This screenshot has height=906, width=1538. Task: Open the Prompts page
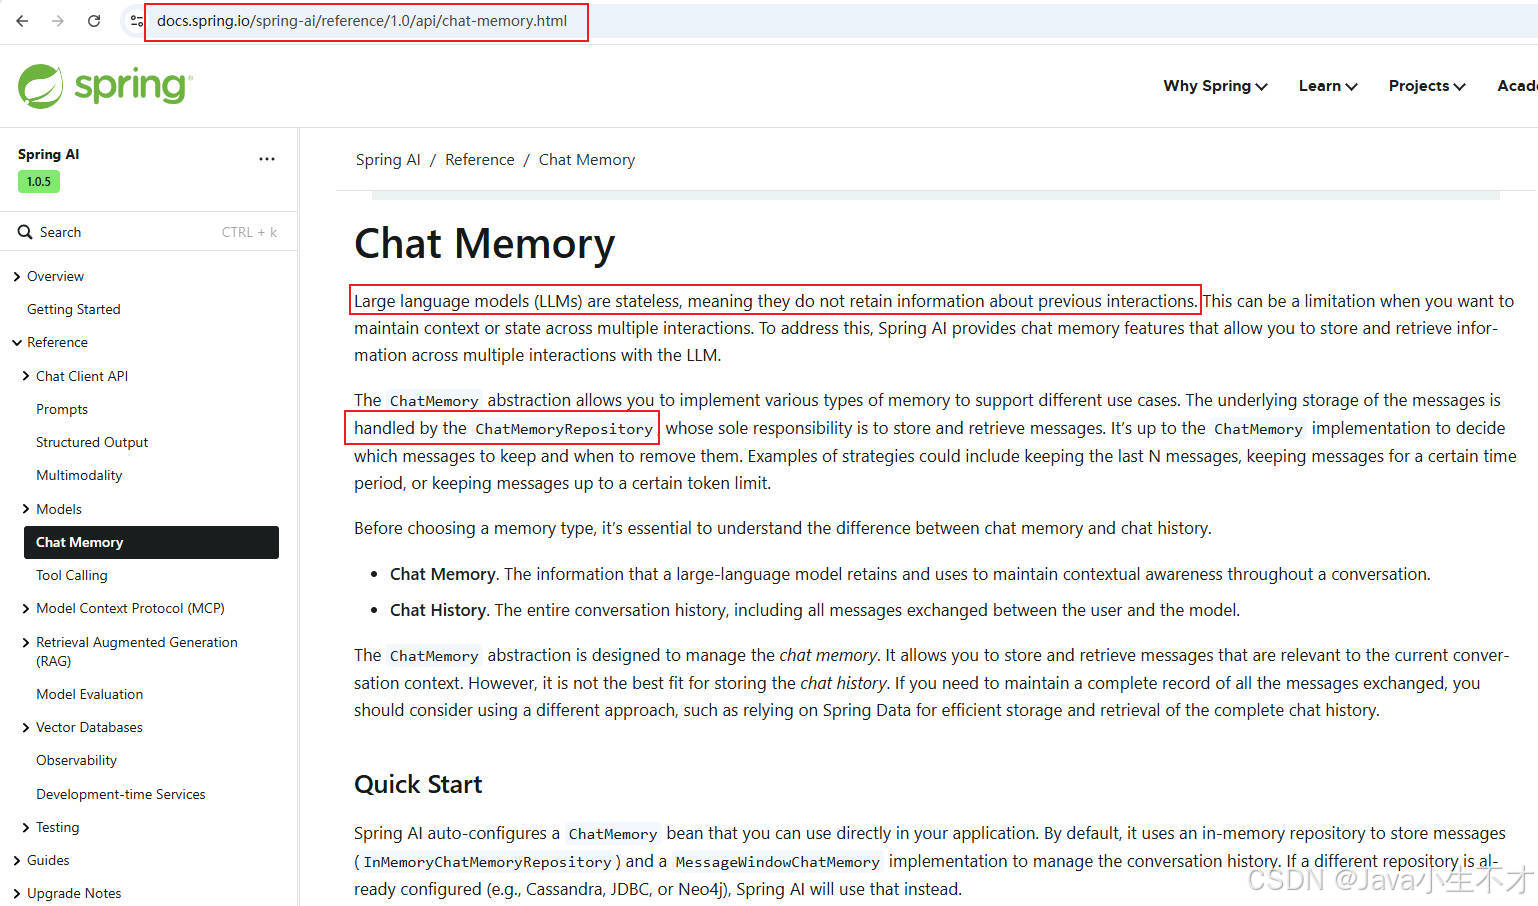[62, 409]
